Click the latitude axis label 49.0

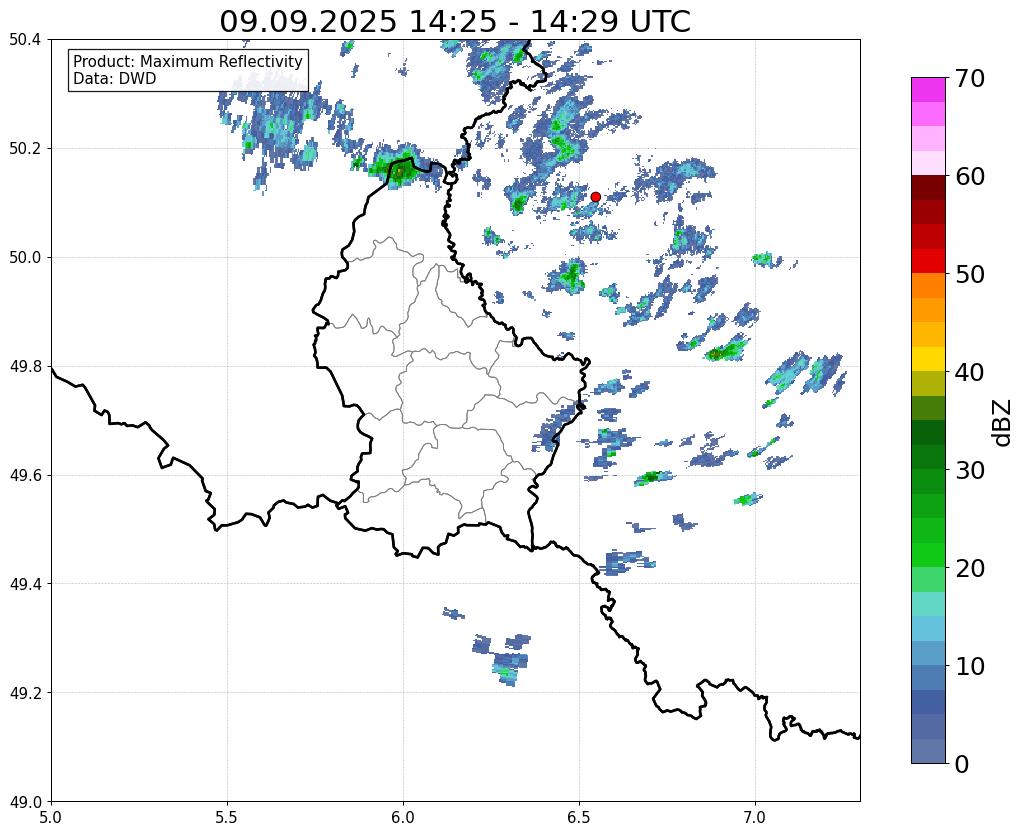pyautogui.click(x=25, y=802)
